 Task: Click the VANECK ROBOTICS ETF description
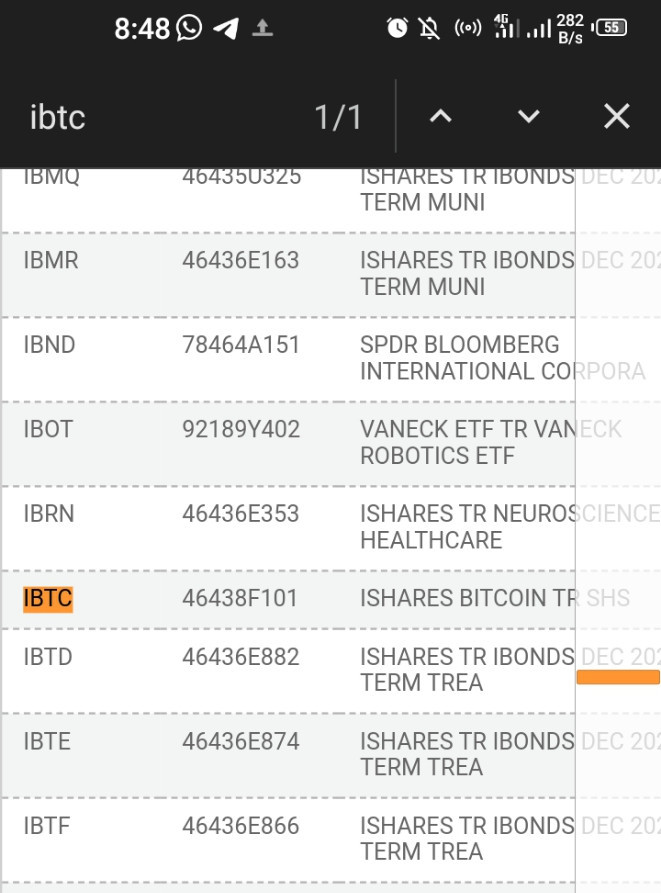(x=491, y=442)
